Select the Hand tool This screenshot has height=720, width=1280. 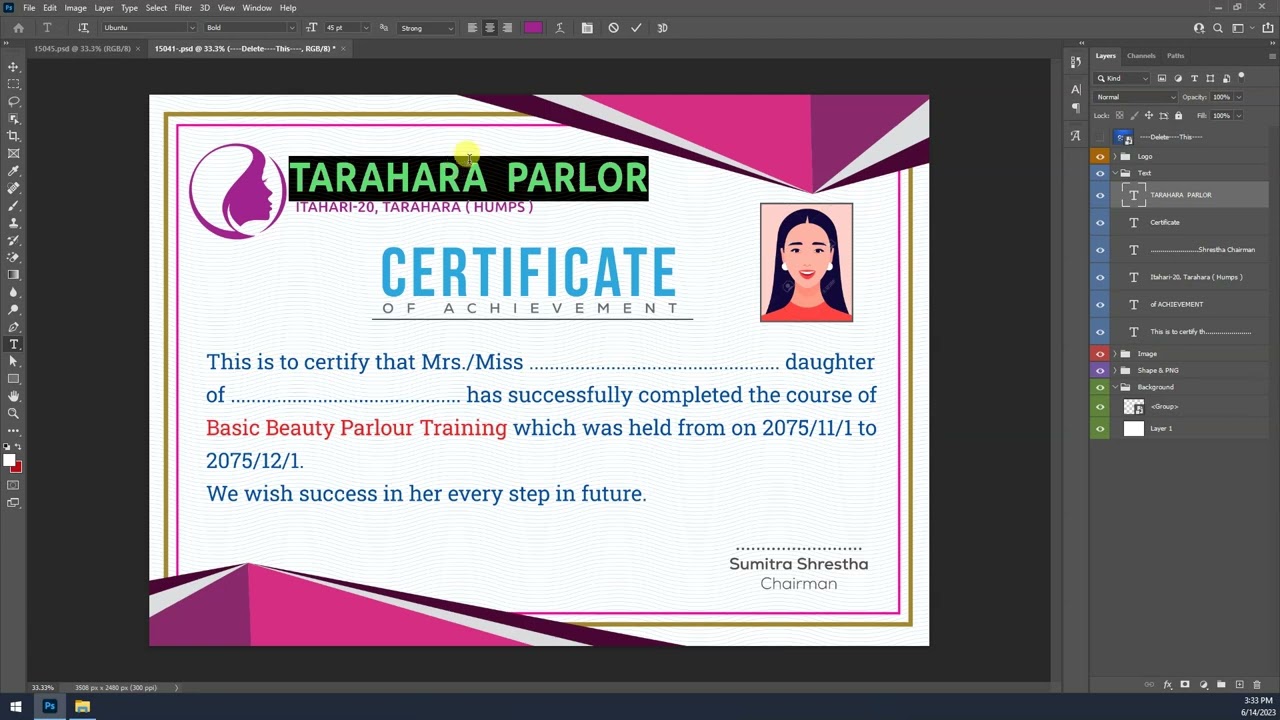click(13, 396)
